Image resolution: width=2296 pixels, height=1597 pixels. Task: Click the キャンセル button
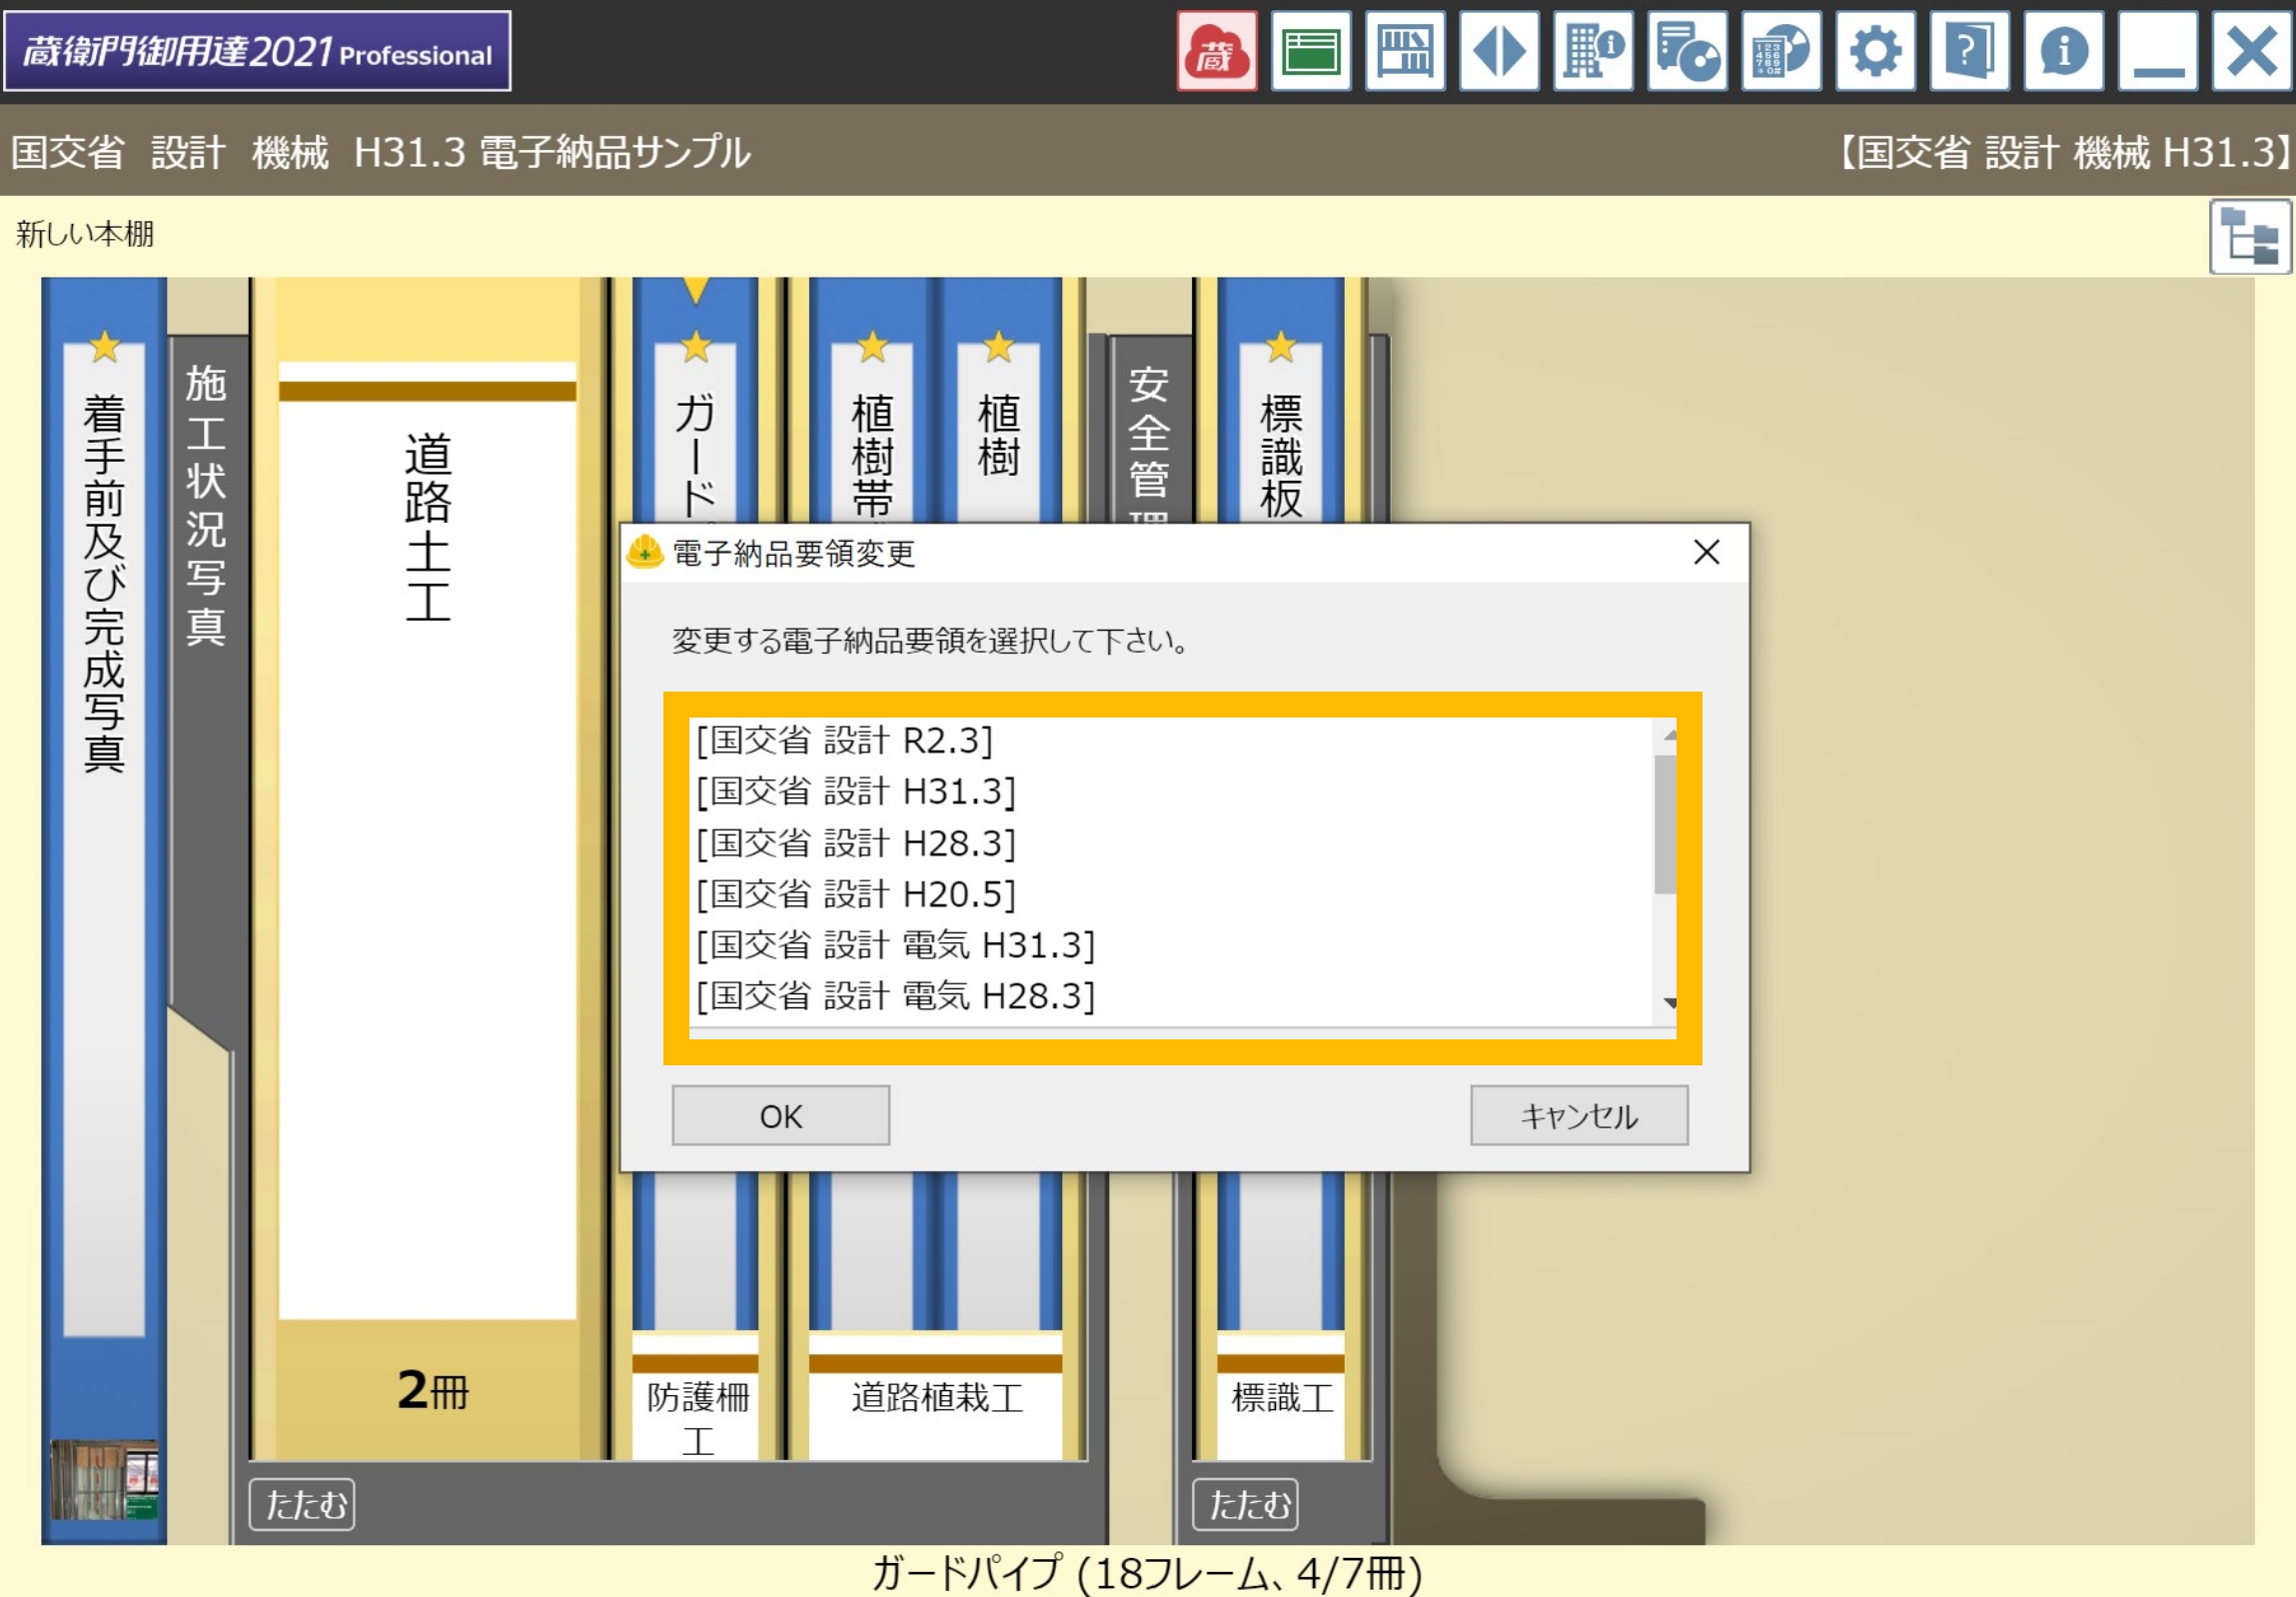coord(1578,1116)
